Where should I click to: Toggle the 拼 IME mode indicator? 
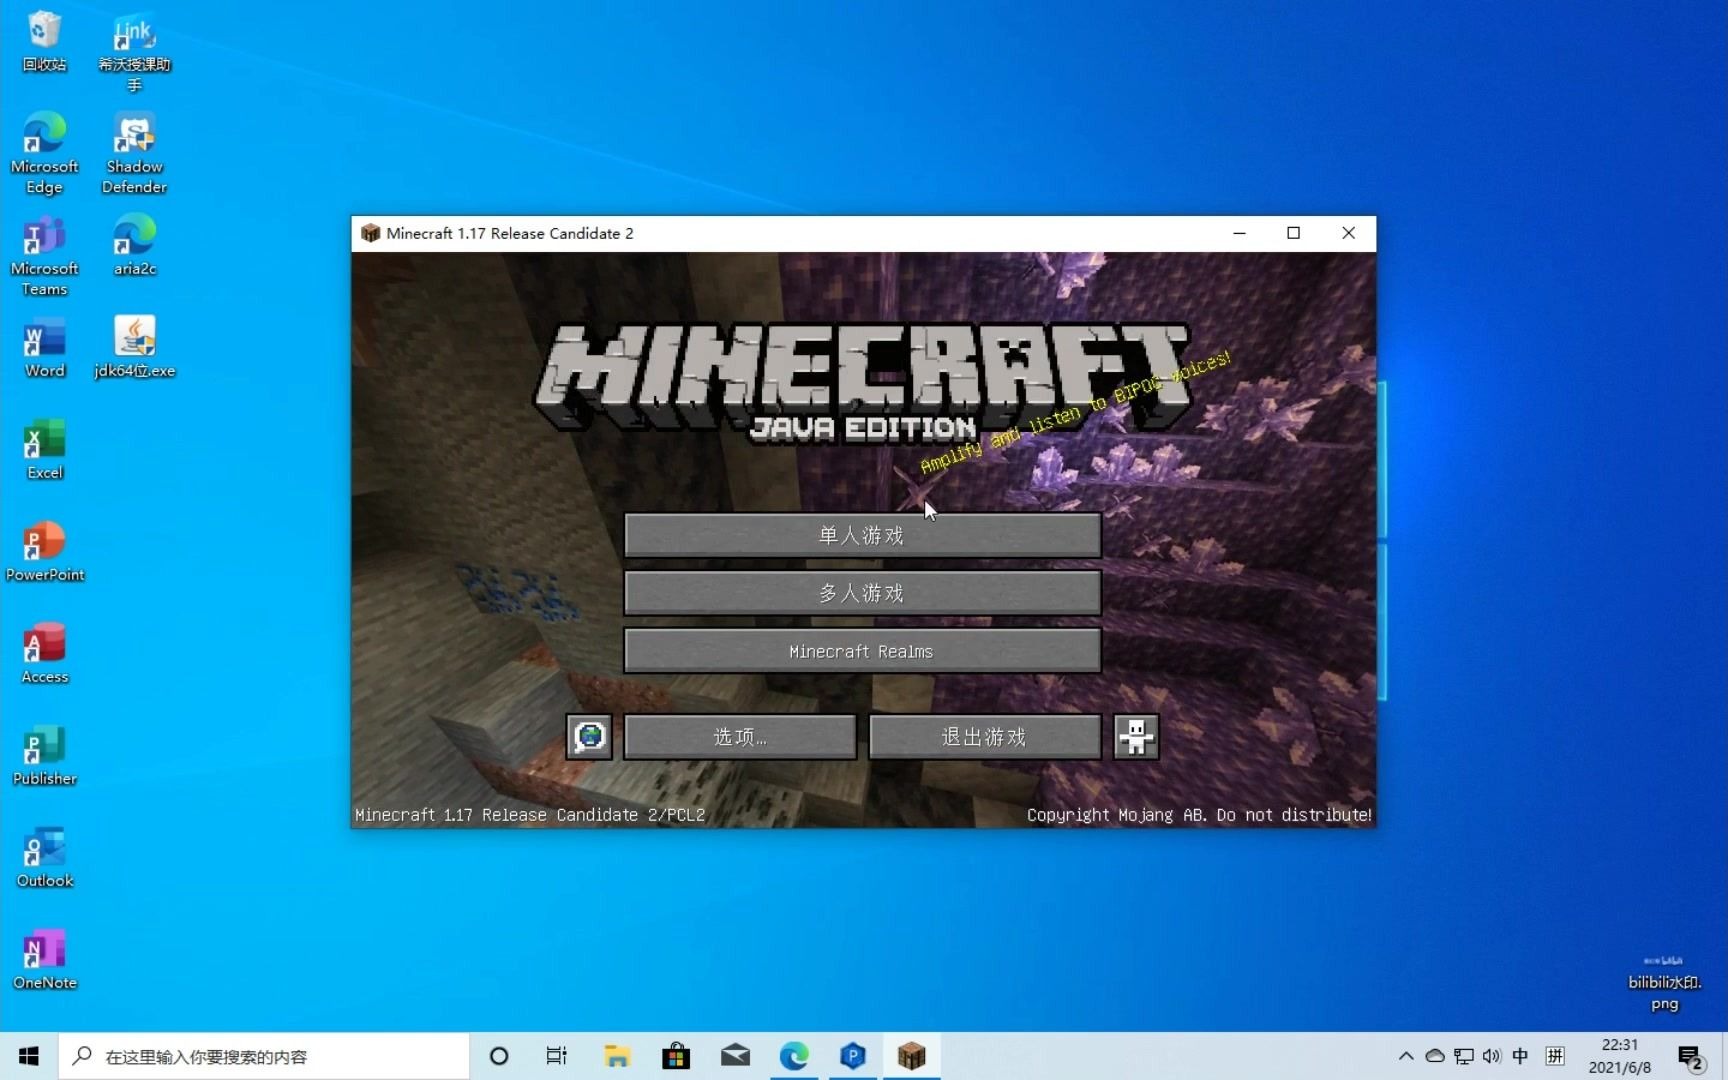tap(1555, 1056)
